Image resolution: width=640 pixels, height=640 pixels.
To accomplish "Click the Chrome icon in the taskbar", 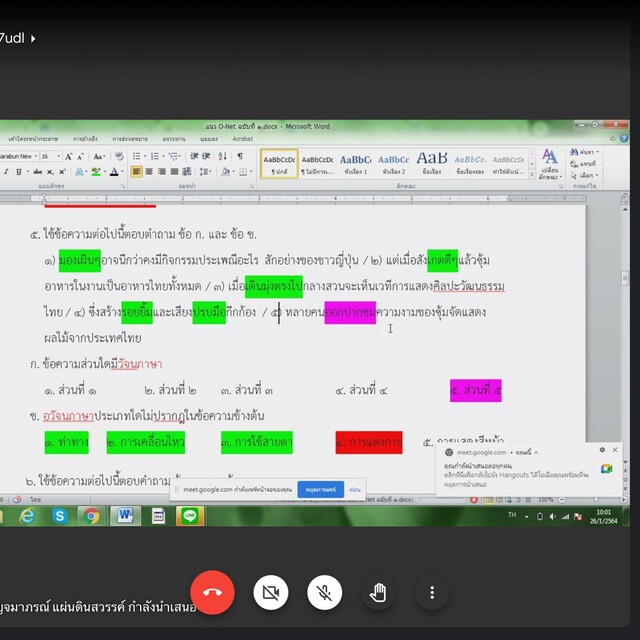I will [92, 516].
